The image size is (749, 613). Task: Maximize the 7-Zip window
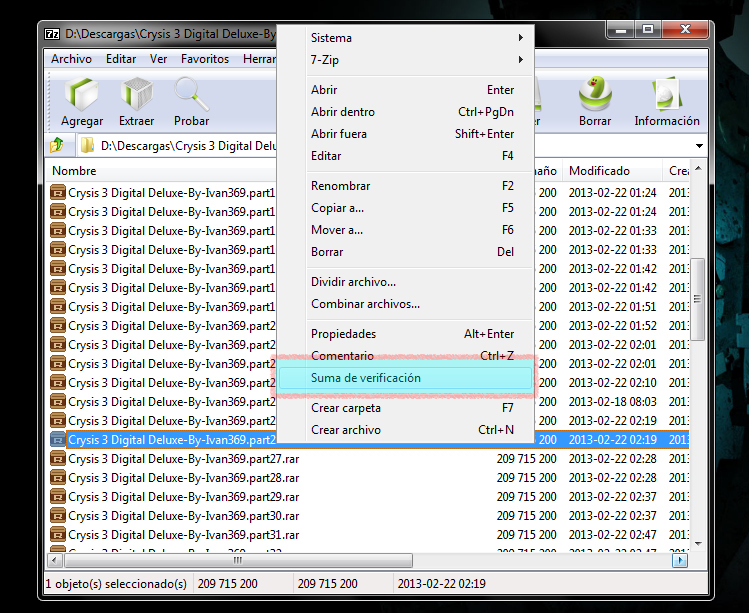coord(648,30)
